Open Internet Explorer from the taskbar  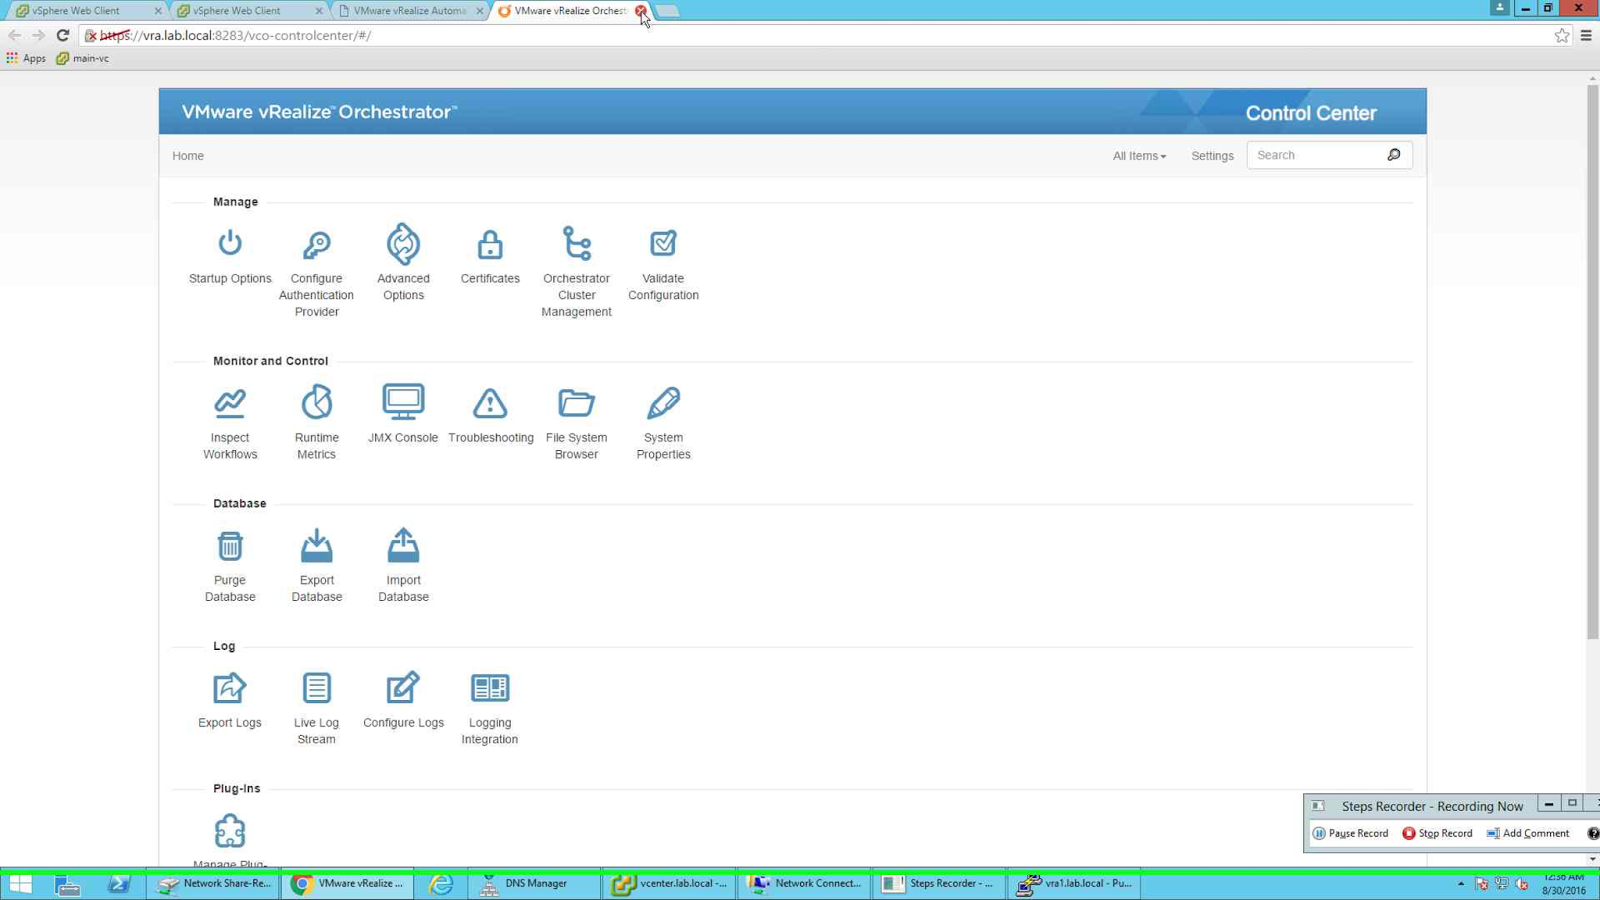[440, 884]
